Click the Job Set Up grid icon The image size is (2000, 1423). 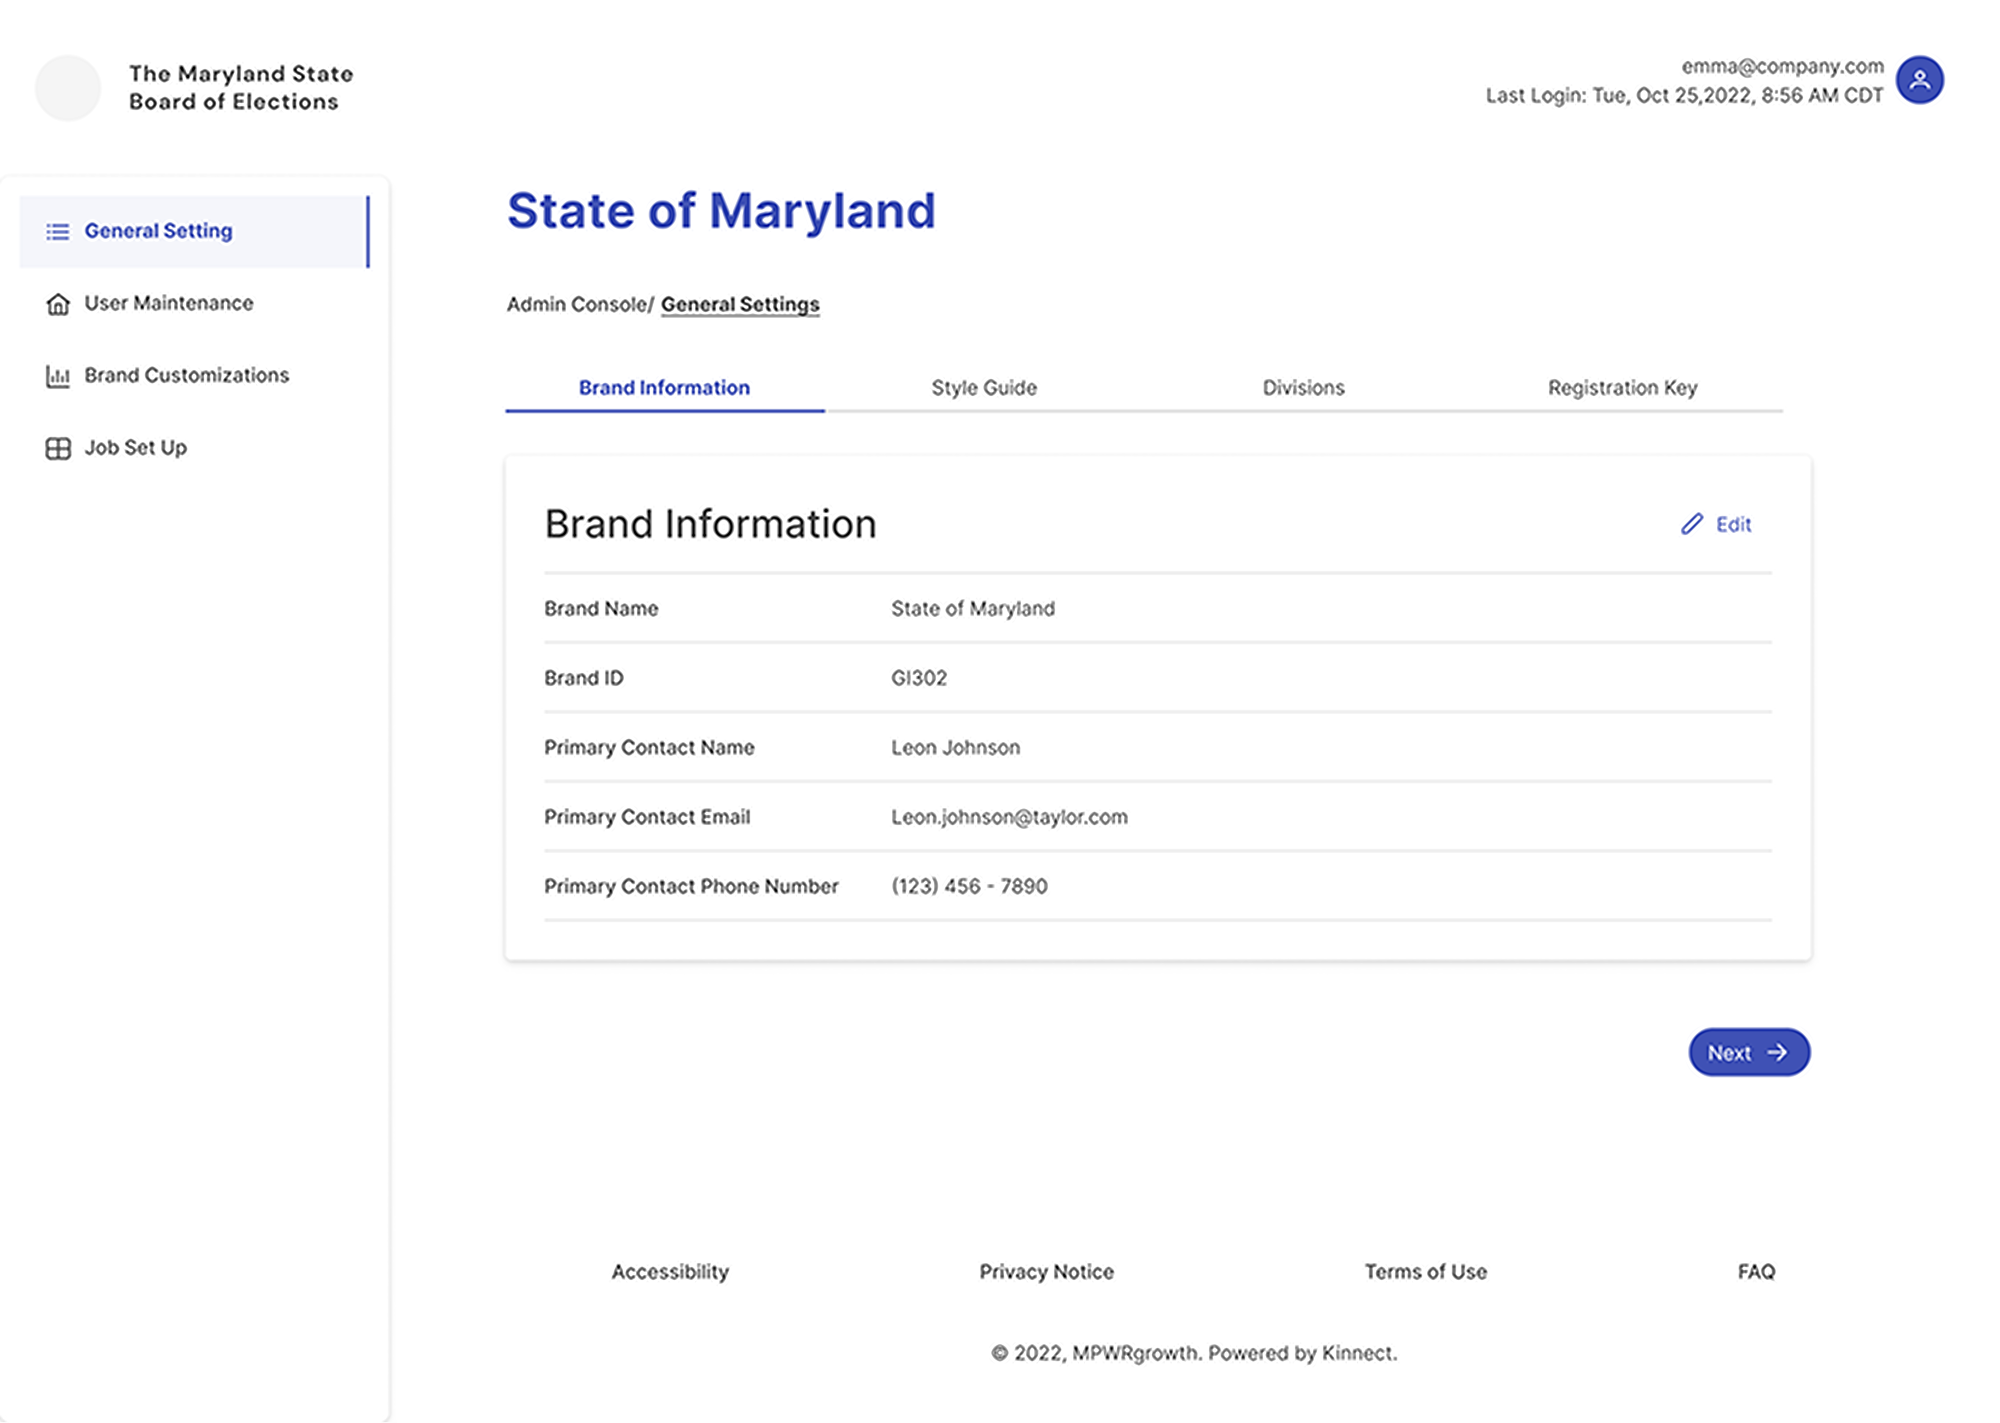58,448
